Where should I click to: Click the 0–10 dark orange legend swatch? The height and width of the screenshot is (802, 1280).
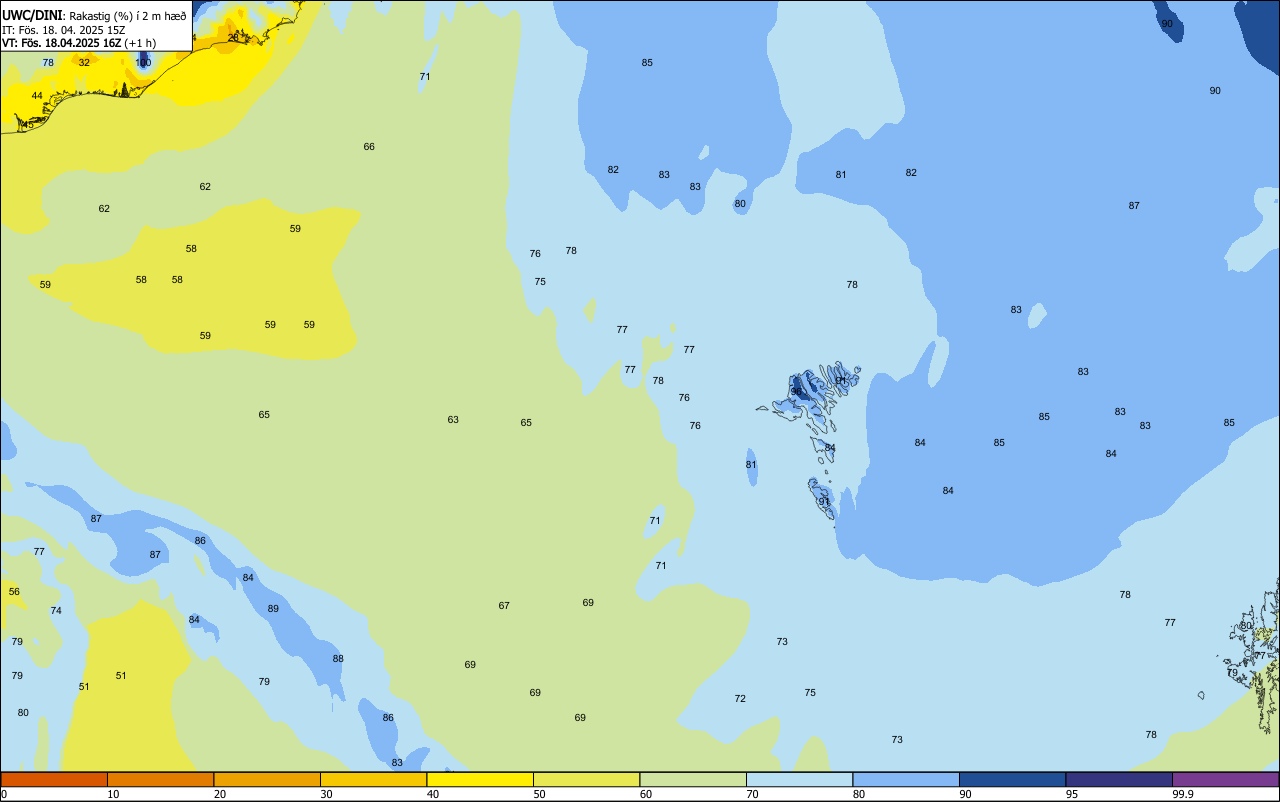click(x=54, y=779)
